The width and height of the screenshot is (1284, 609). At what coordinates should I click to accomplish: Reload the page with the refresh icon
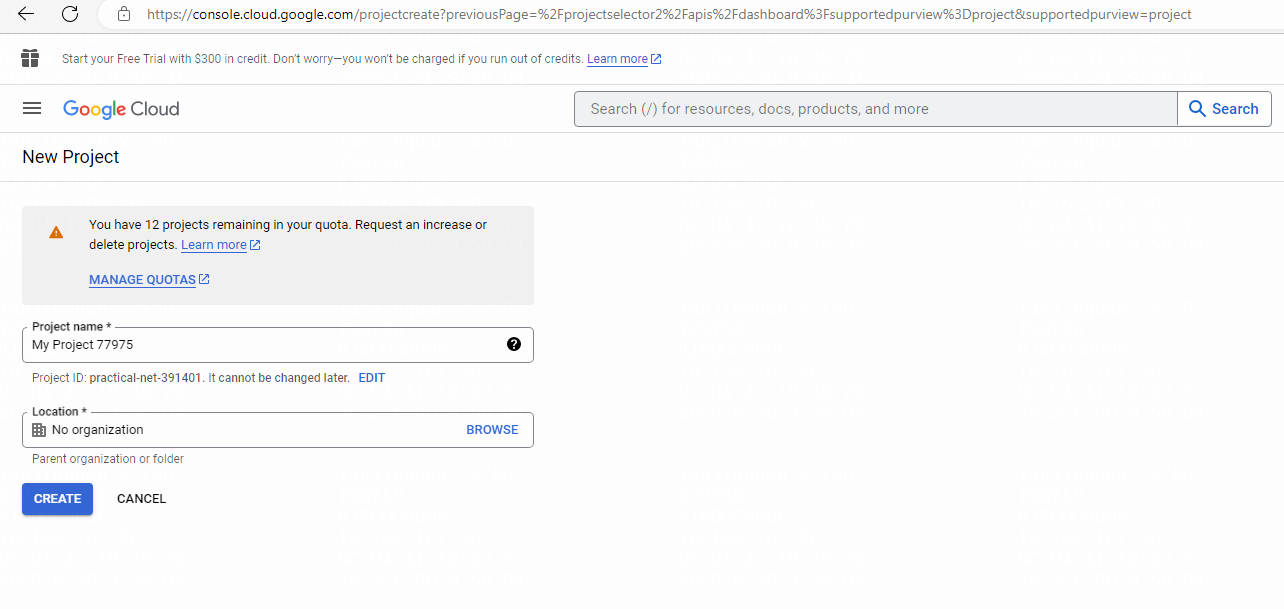click(70, 14)
